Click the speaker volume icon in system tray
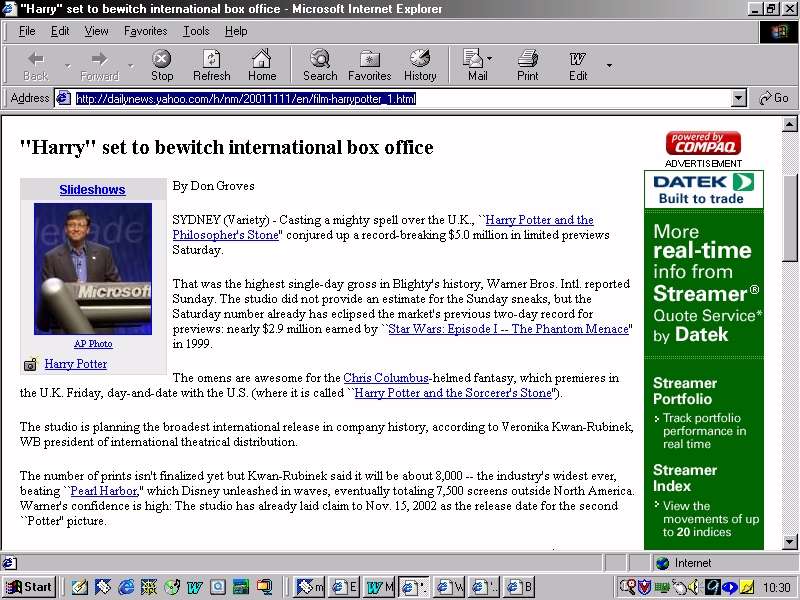 tap(693, 588)
